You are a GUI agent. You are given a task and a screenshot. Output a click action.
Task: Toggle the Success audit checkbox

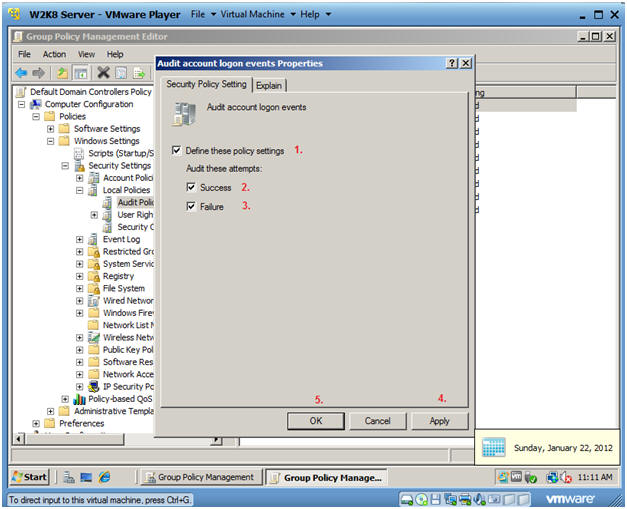pos(191,187)
